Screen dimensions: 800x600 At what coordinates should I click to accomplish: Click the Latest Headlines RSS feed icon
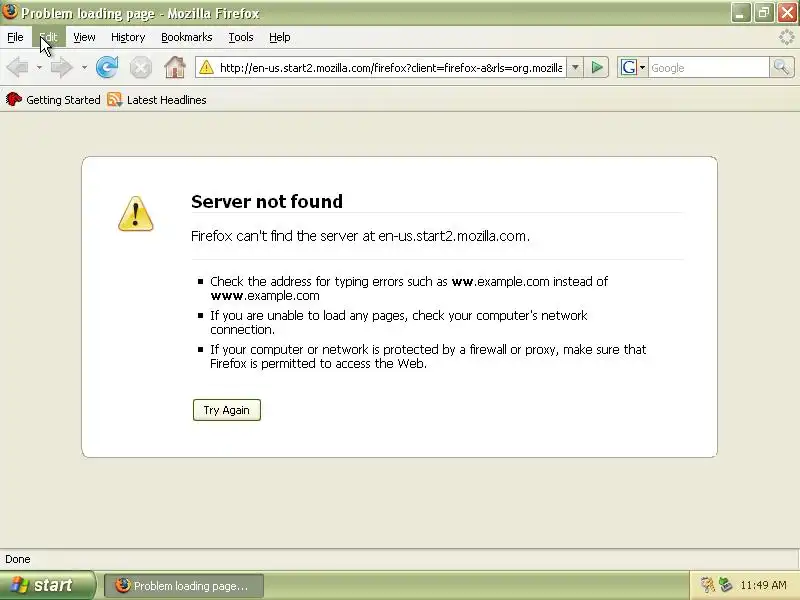click(114, 99)
